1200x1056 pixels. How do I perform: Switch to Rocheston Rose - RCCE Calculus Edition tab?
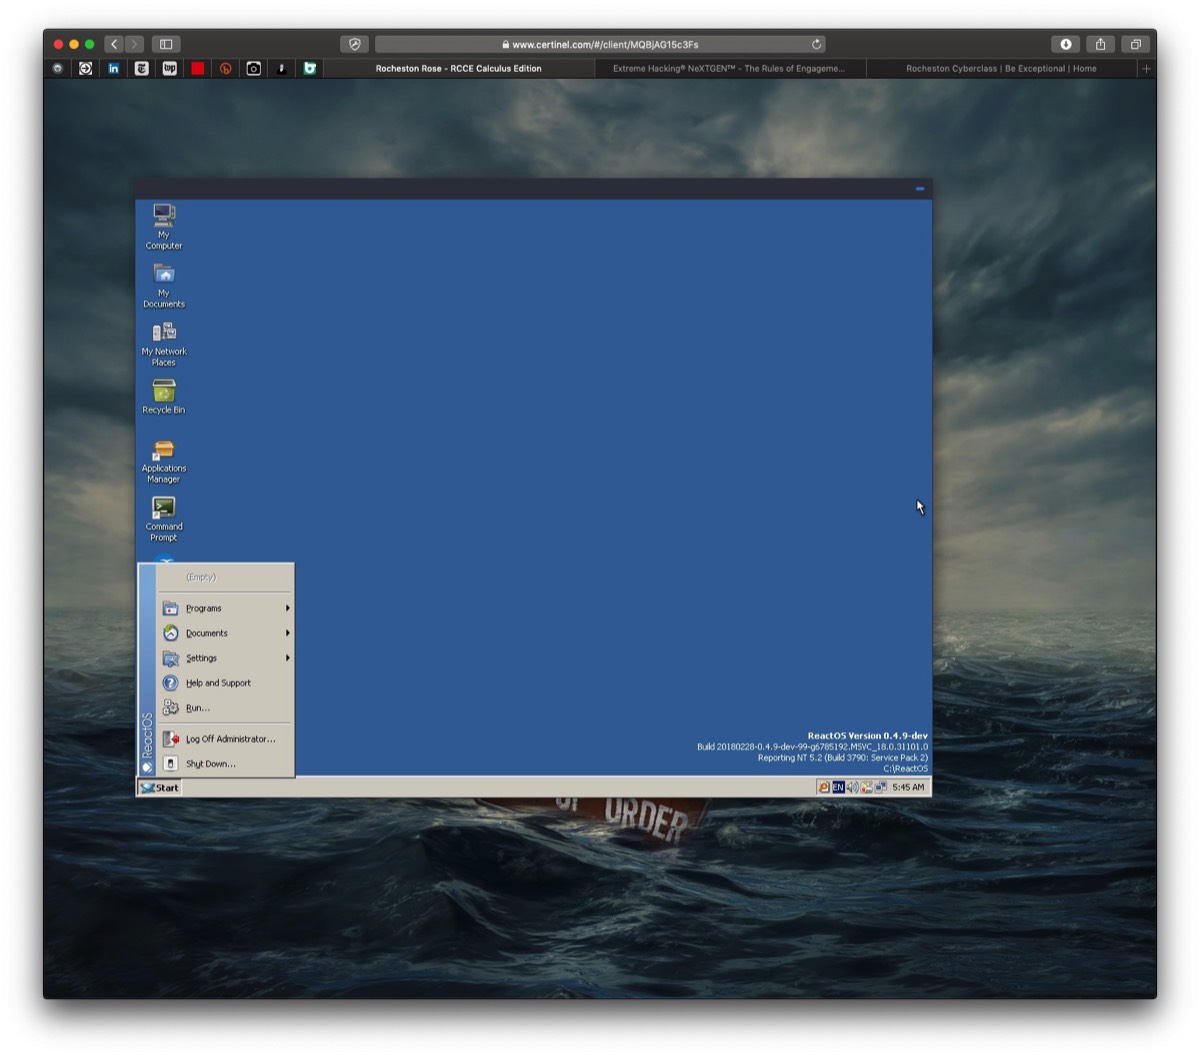pos(459,69)
